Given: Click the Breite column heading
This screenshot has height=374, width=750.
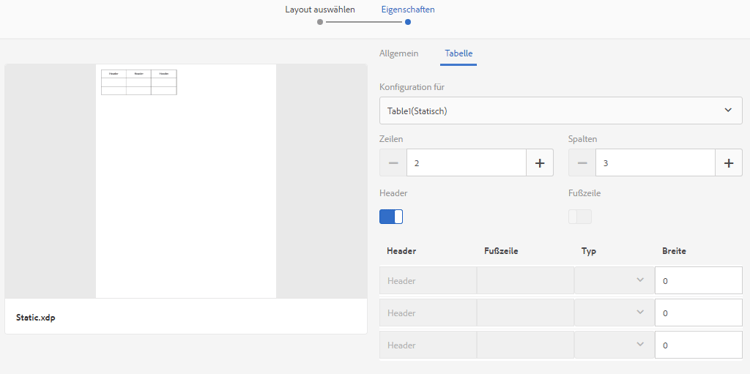Looking at the screenshot, I should click(x=674, y=251).
